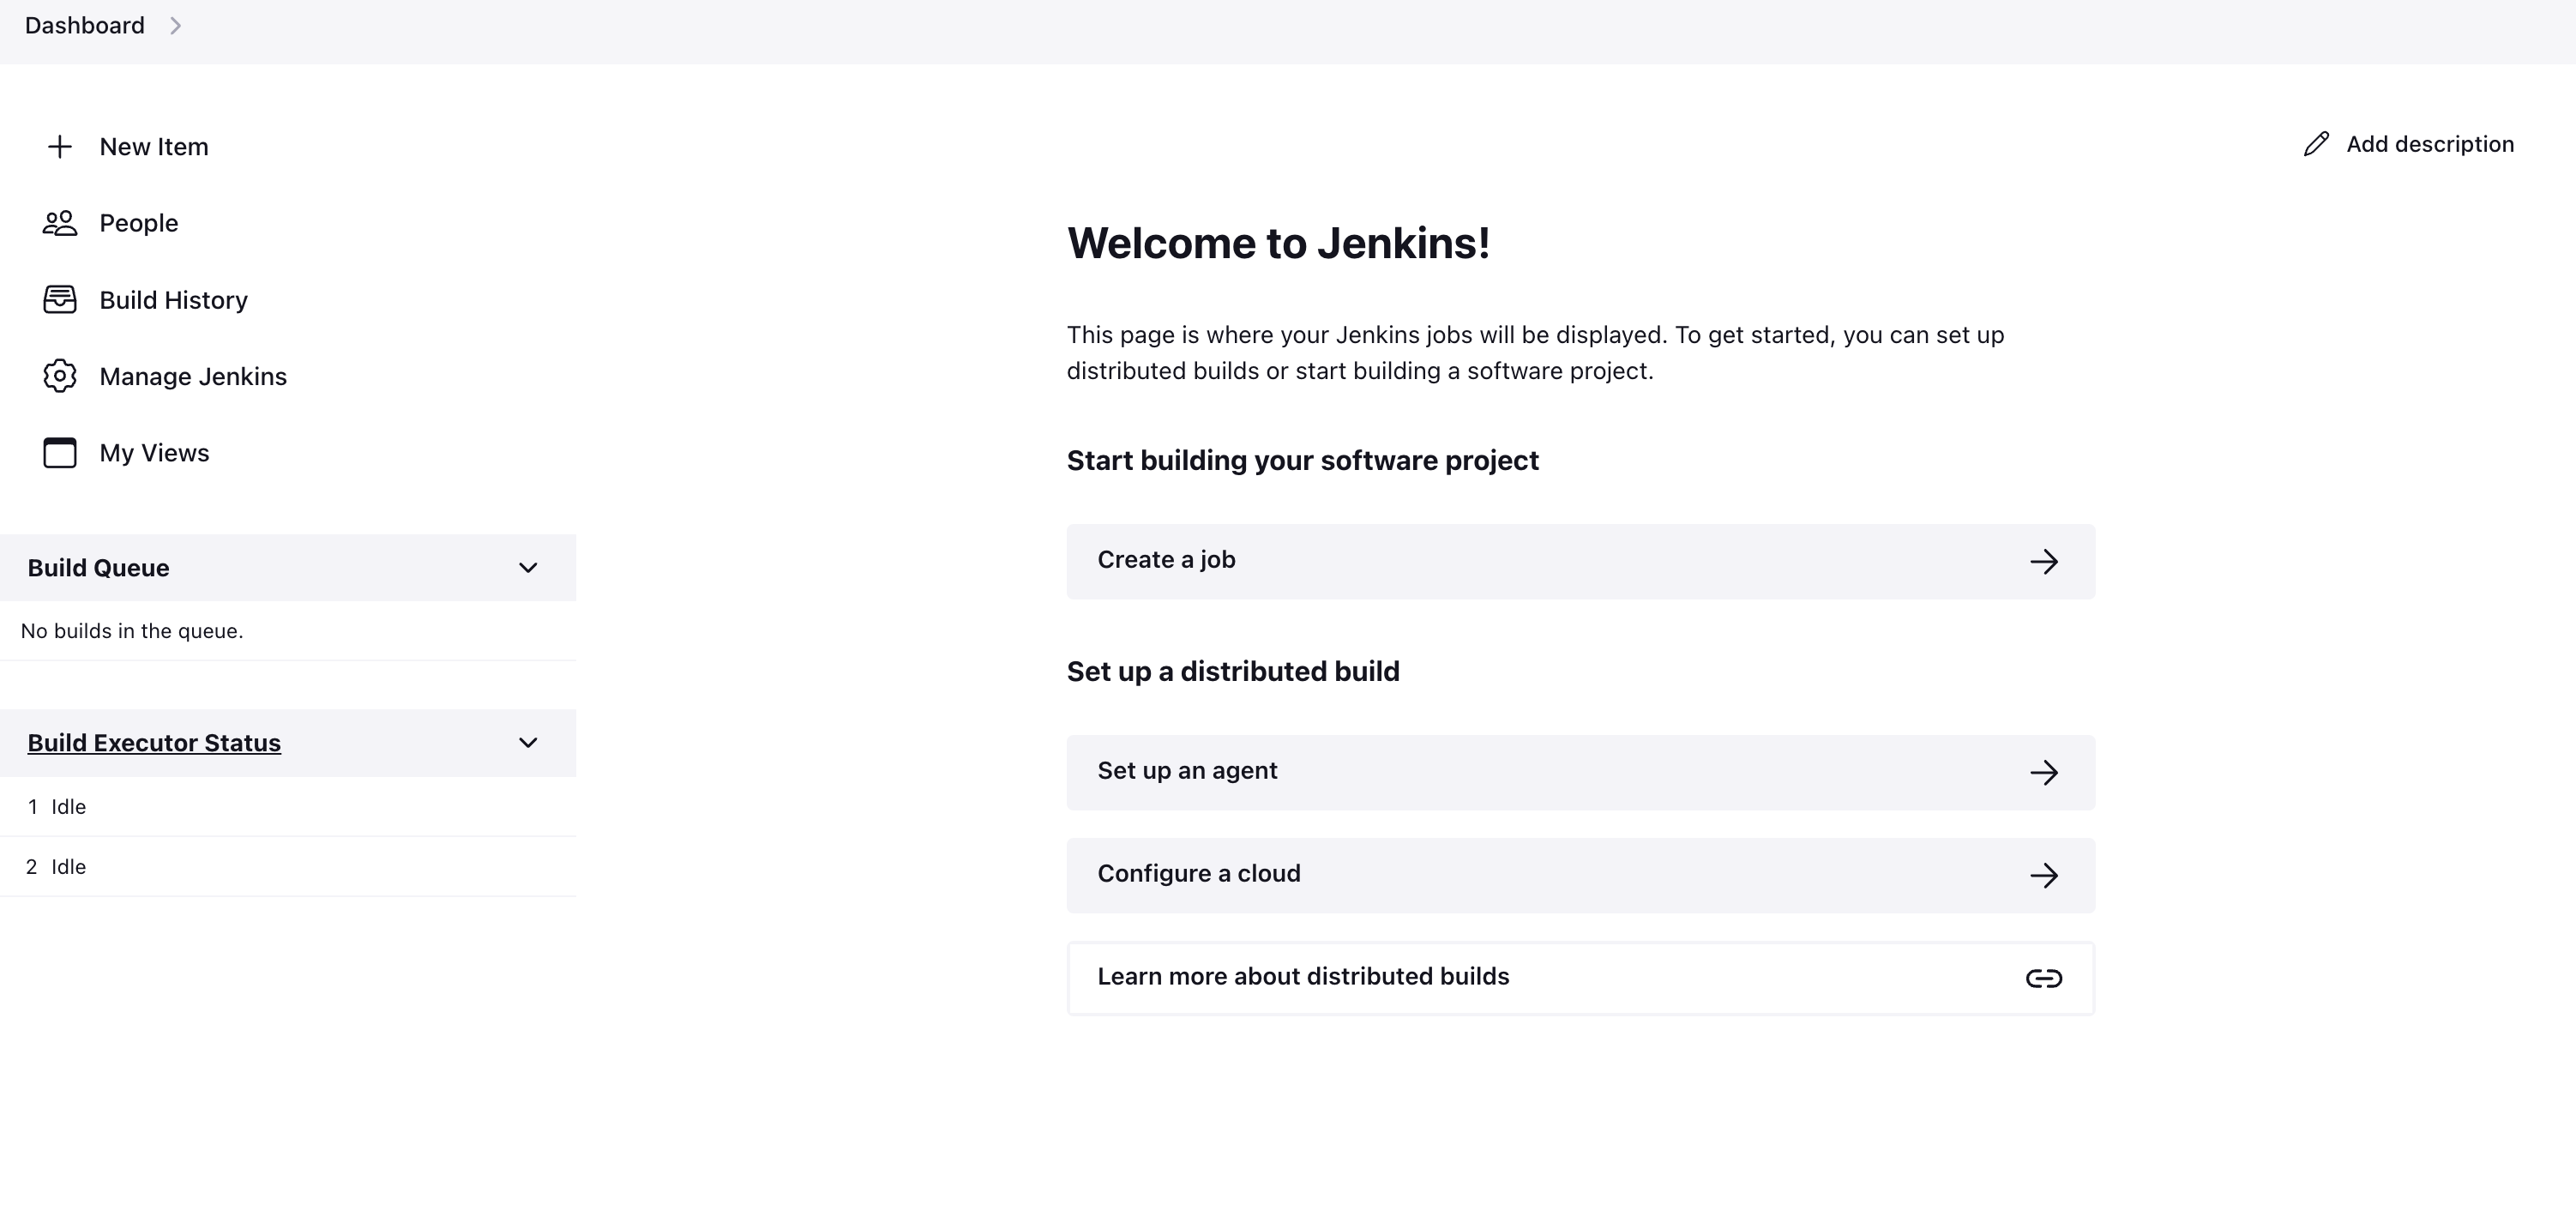2576x1223 pixels.
Task: Click the New Item plus icon
Action: click(x=60, y=147)
